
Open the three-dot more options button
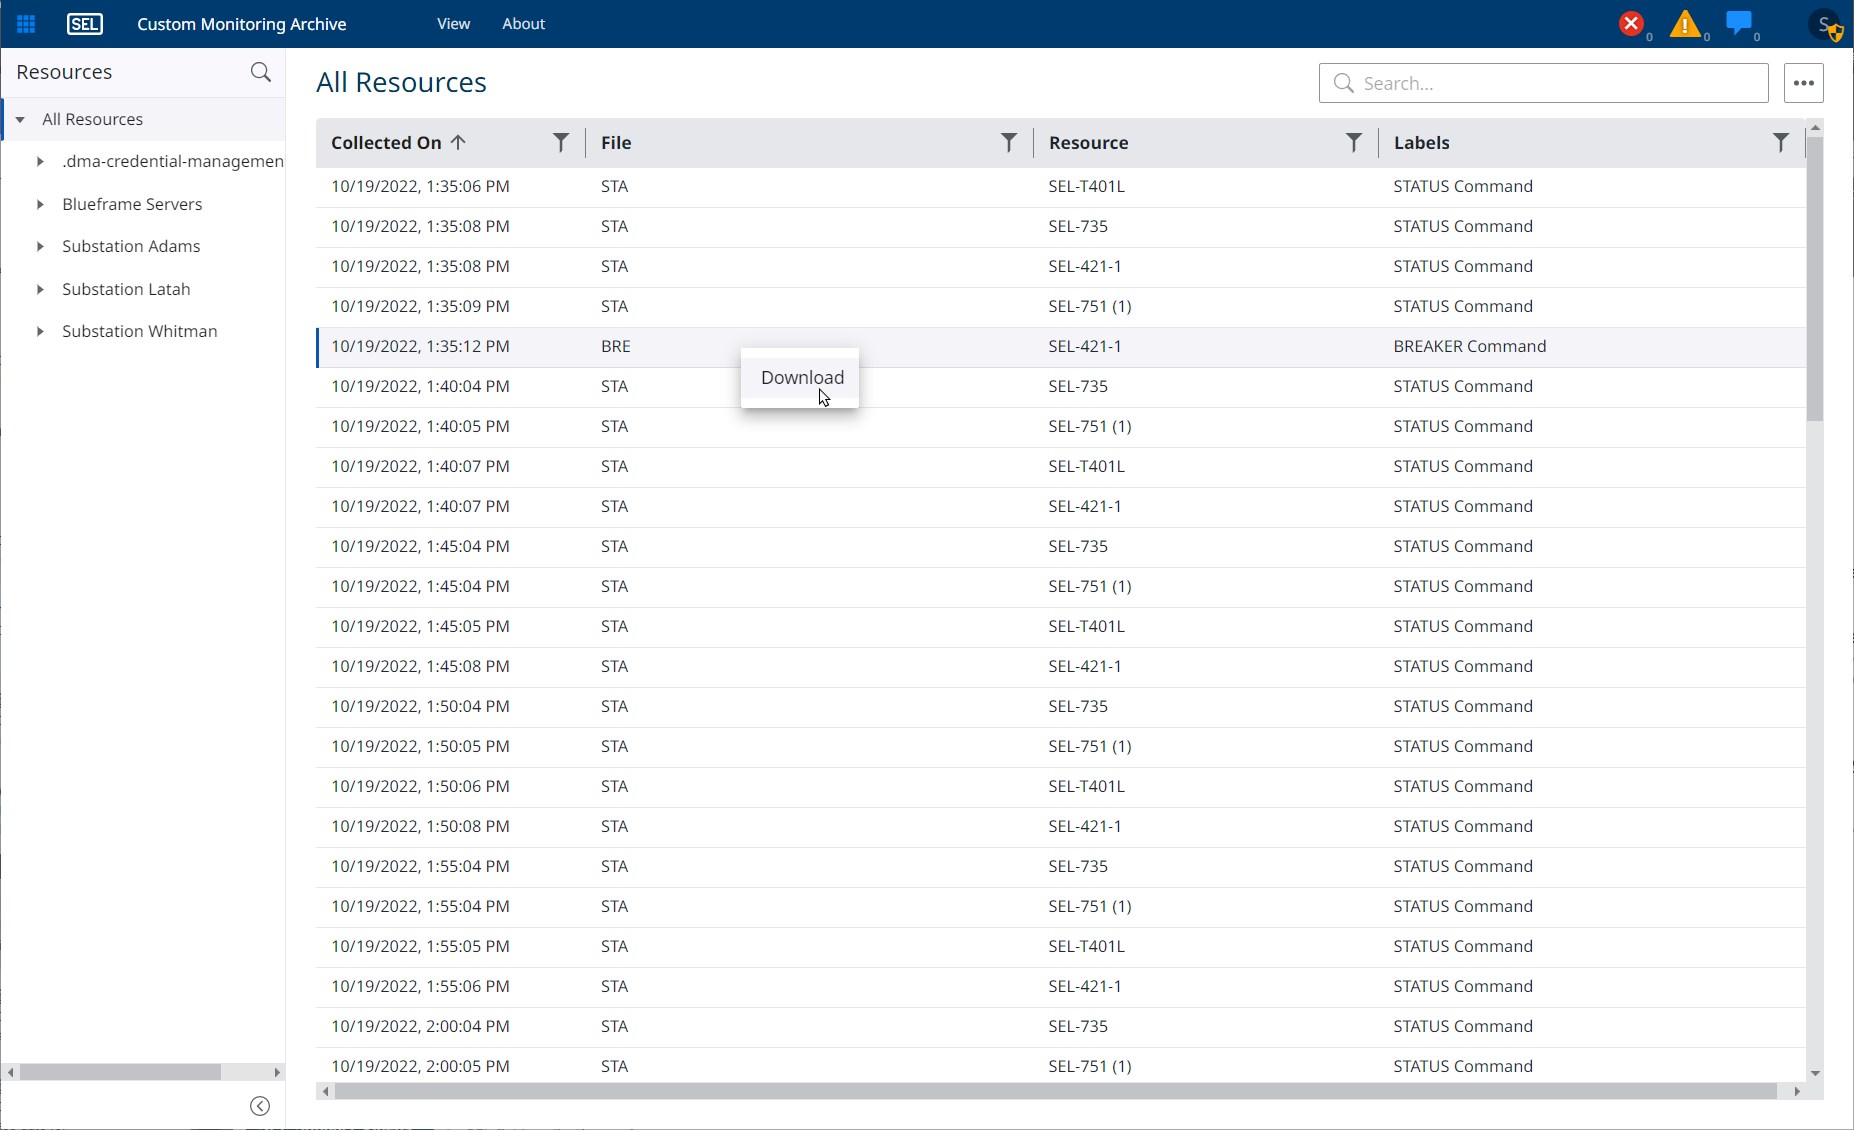(1804, 83)
